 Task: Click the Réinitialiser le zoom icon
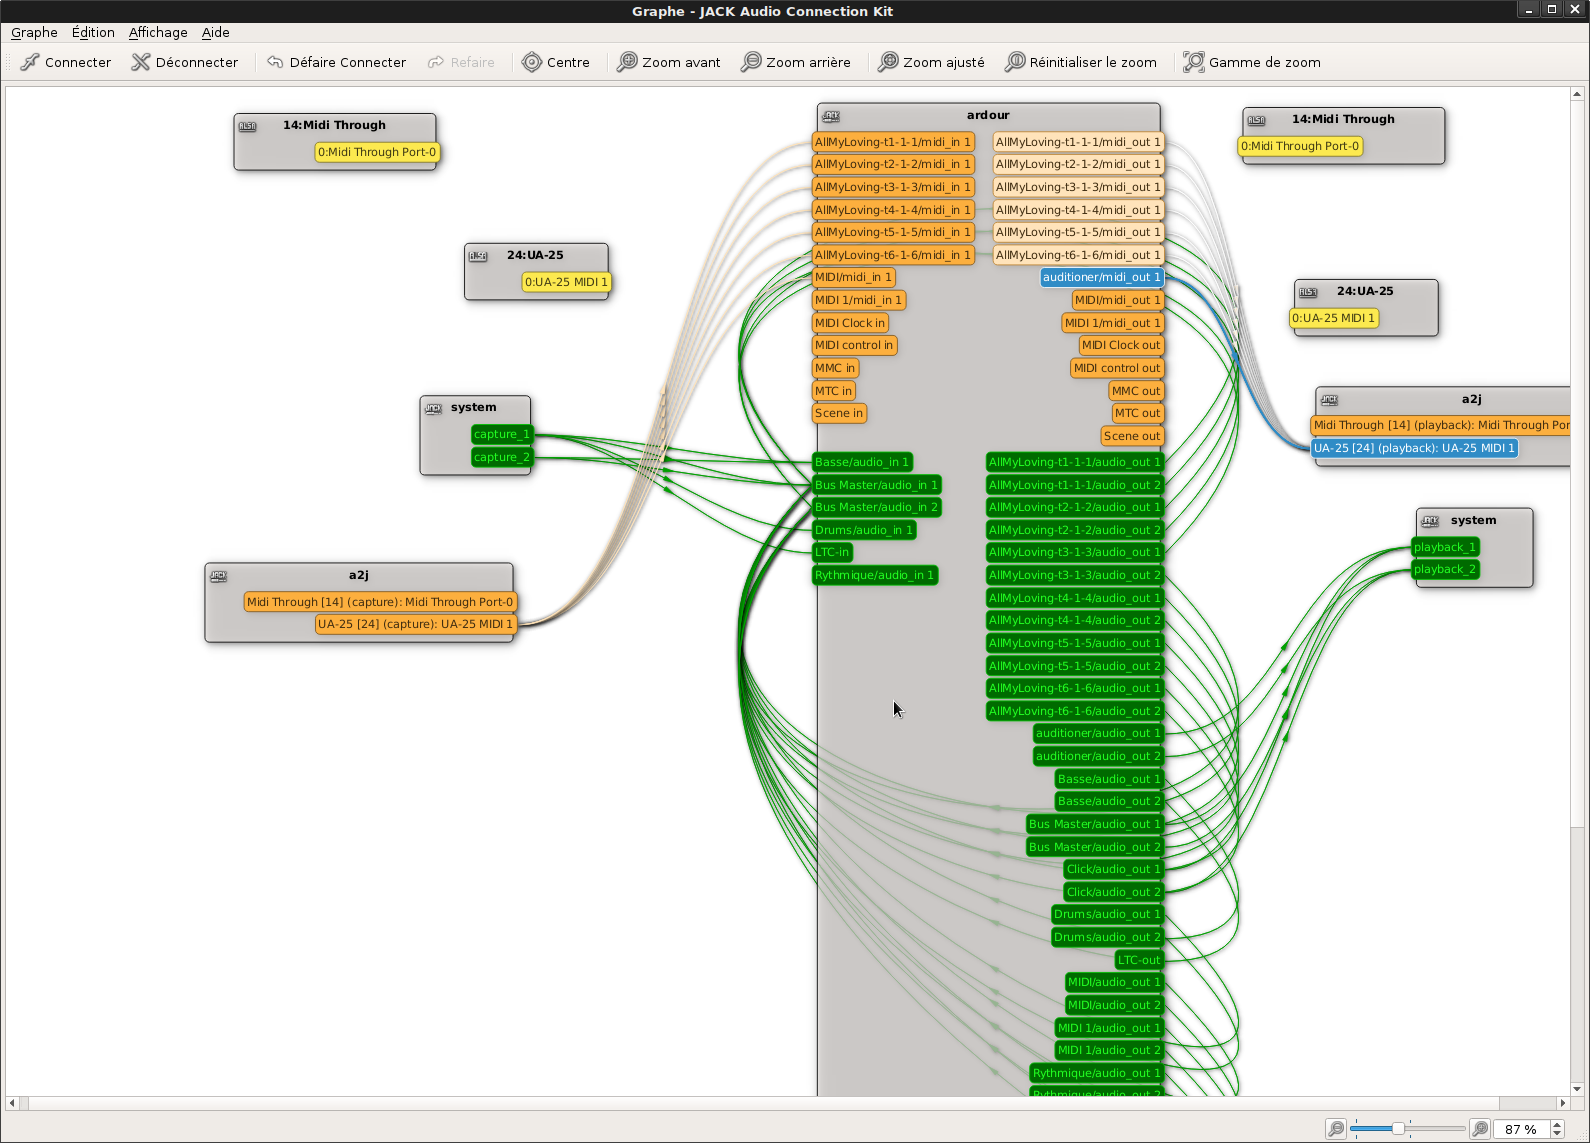tap(1015, 62)
